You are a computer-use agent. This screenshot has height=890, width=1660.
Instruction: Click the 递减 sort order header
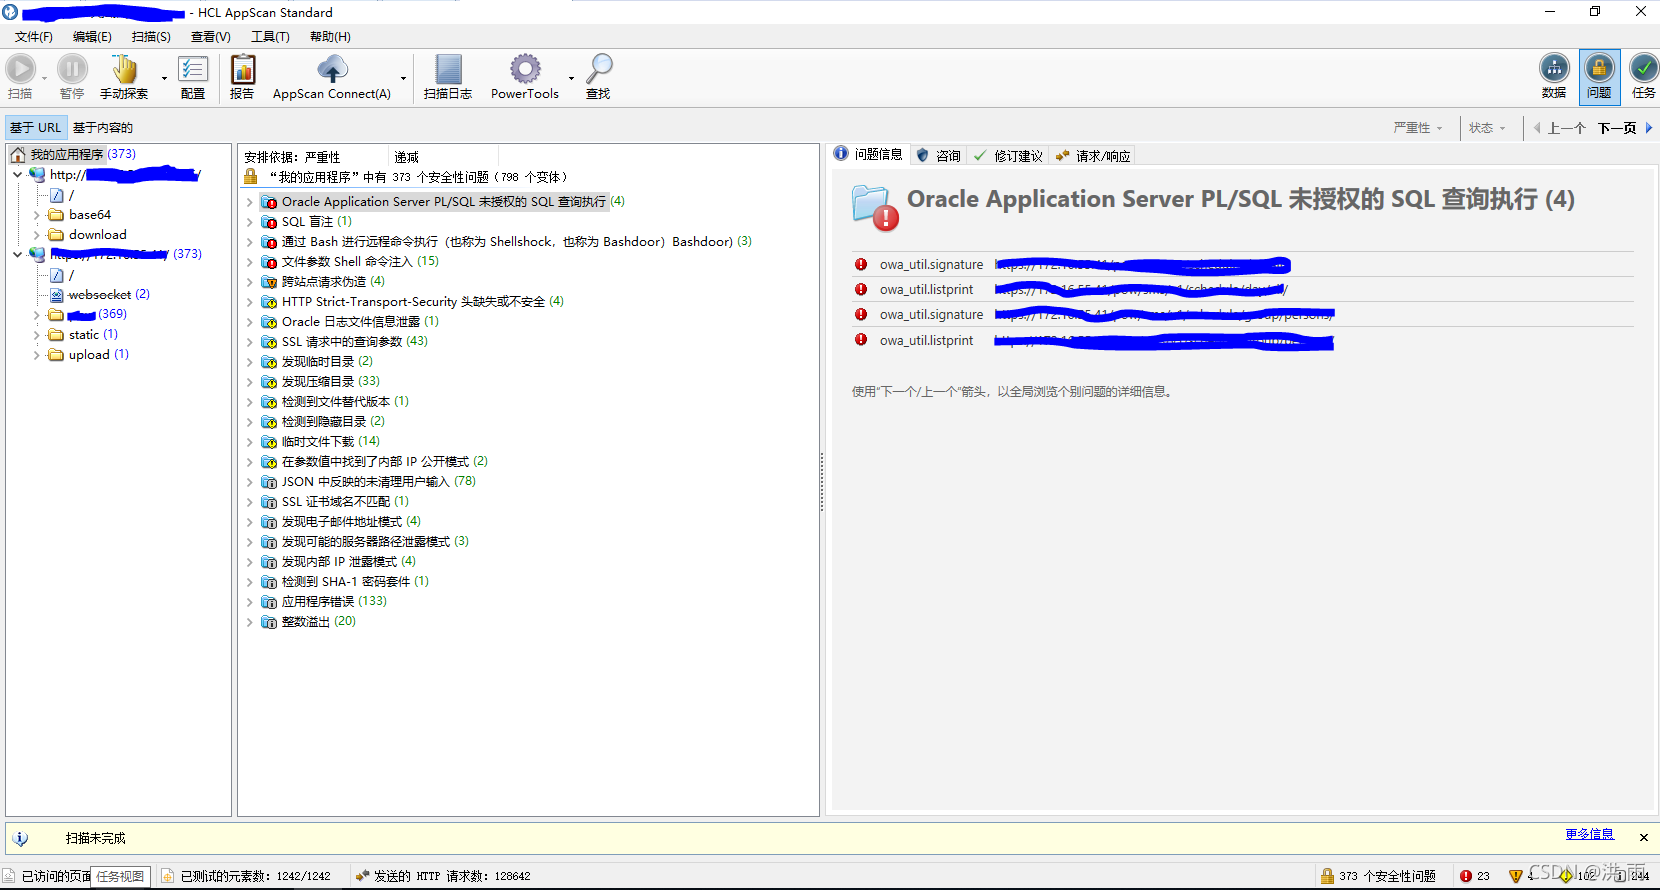click(x=407, y=157)
